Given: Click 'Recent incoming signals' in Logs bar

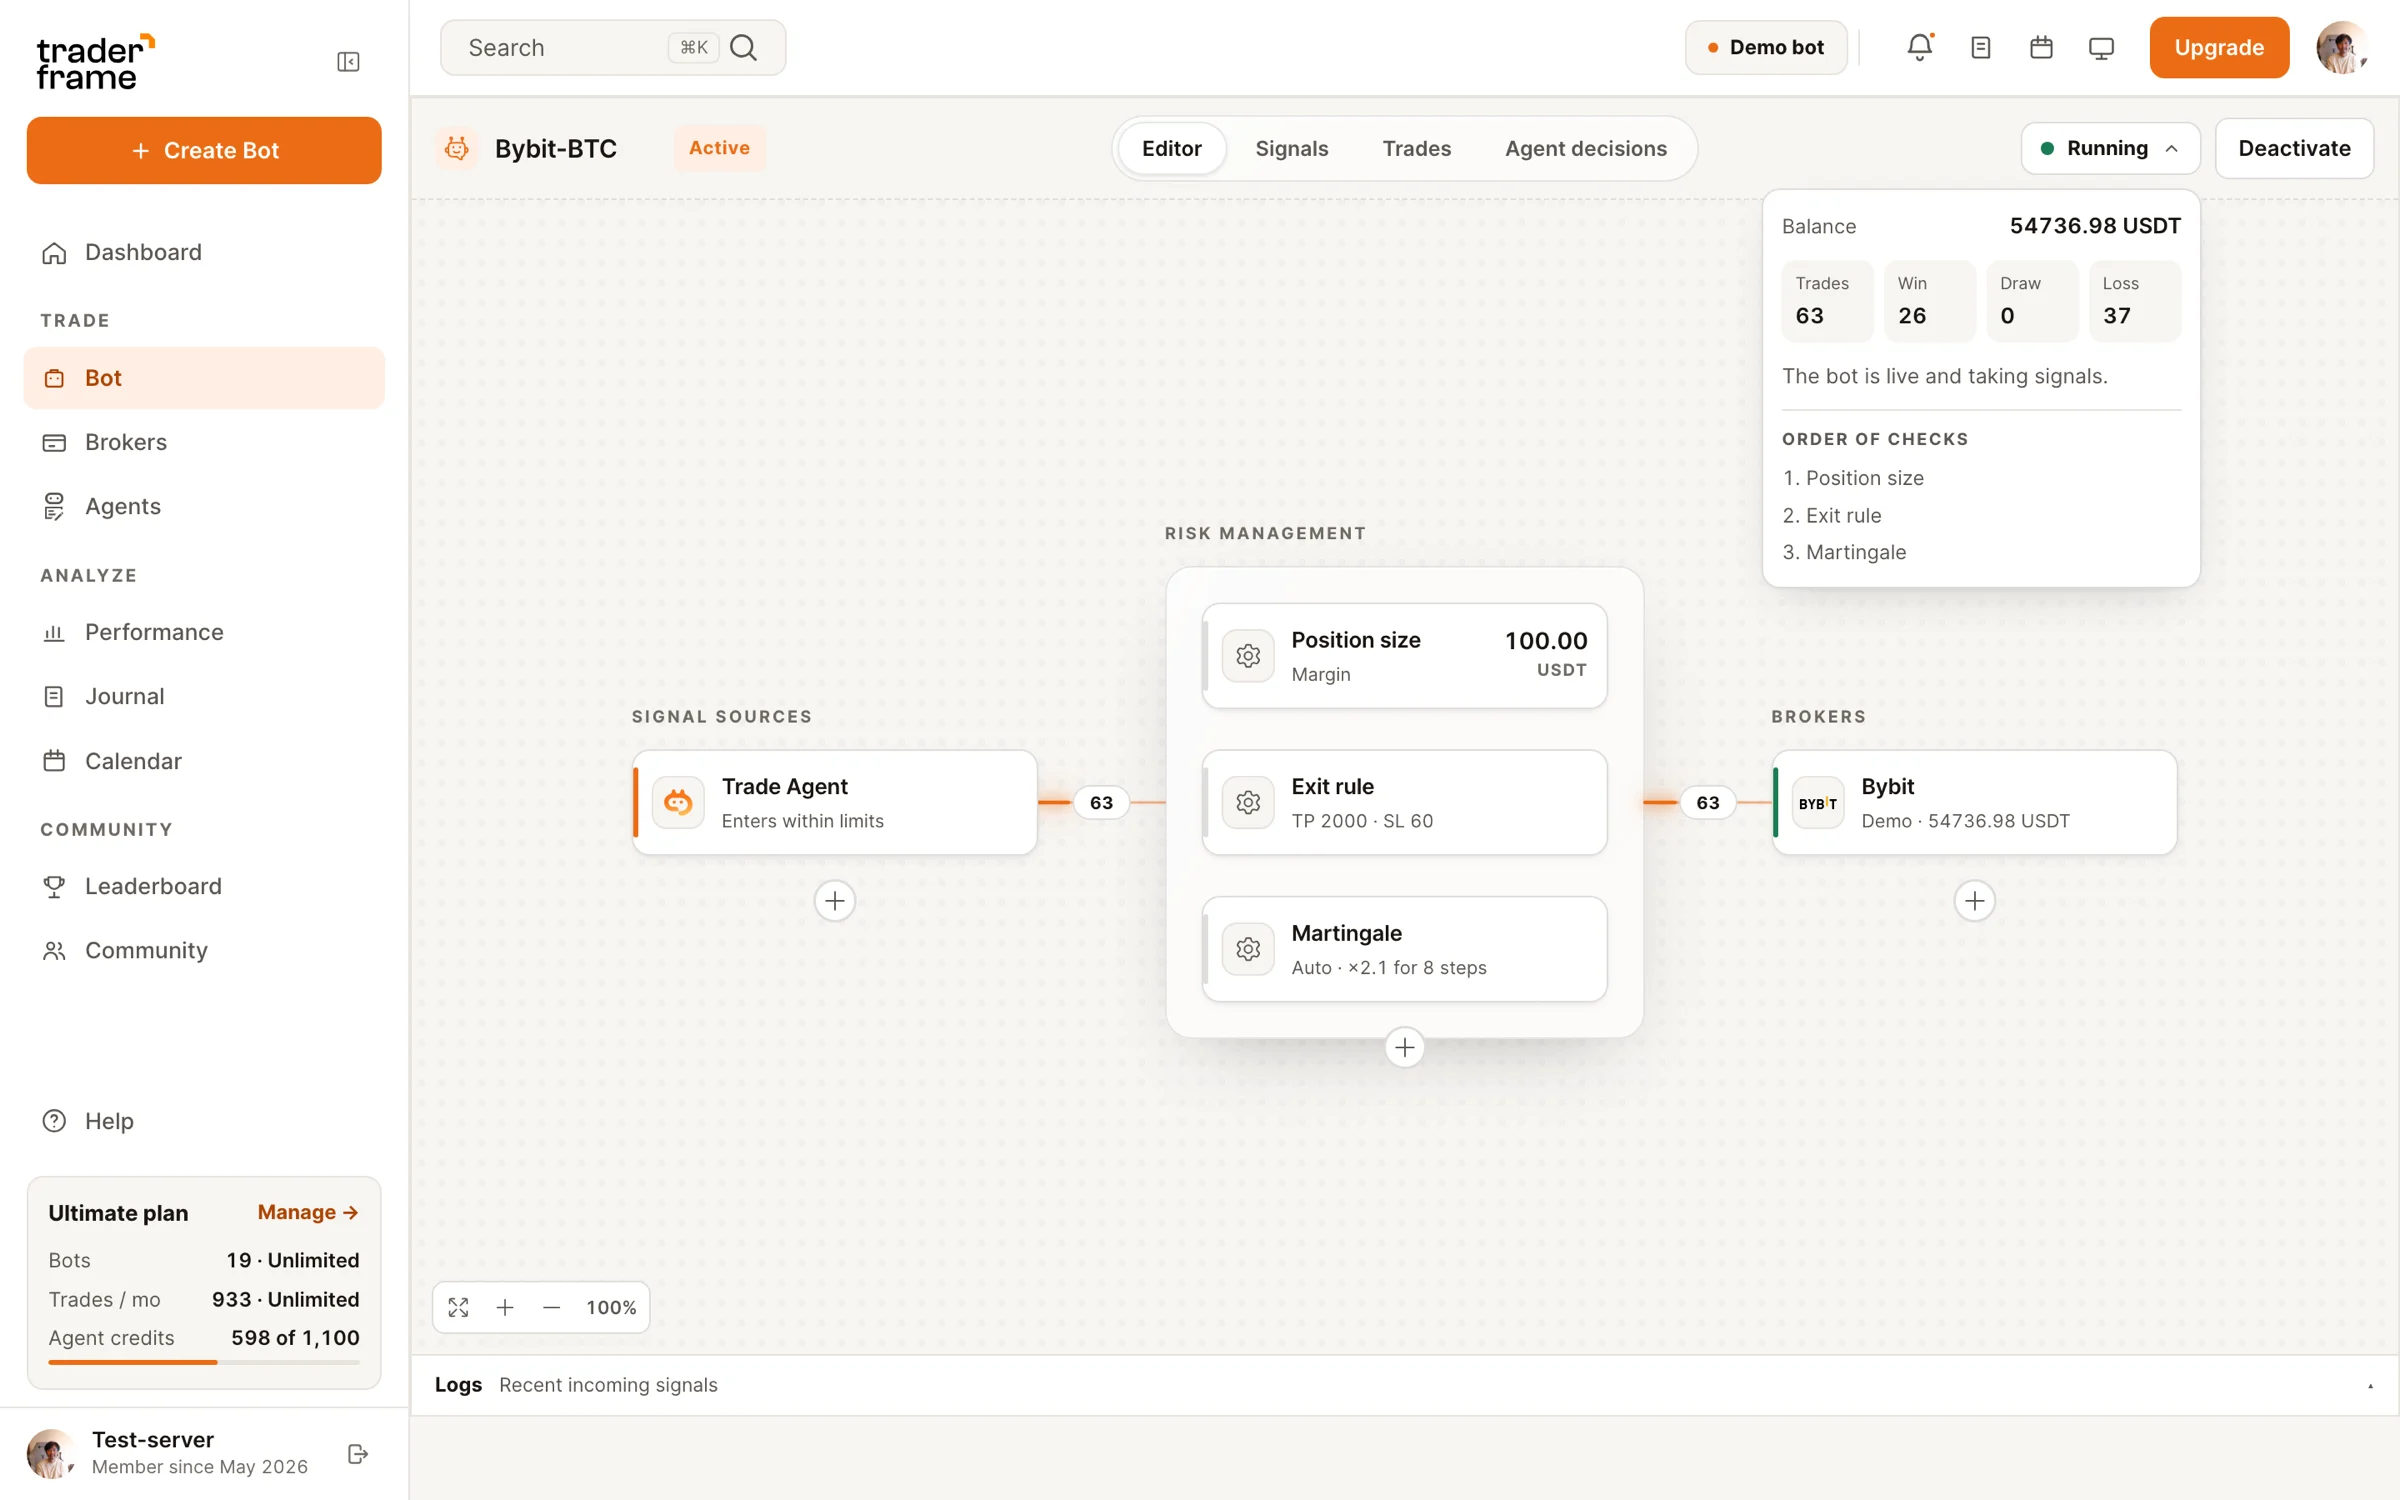Looking at the screenshot, I should [x=608, y=1385].
